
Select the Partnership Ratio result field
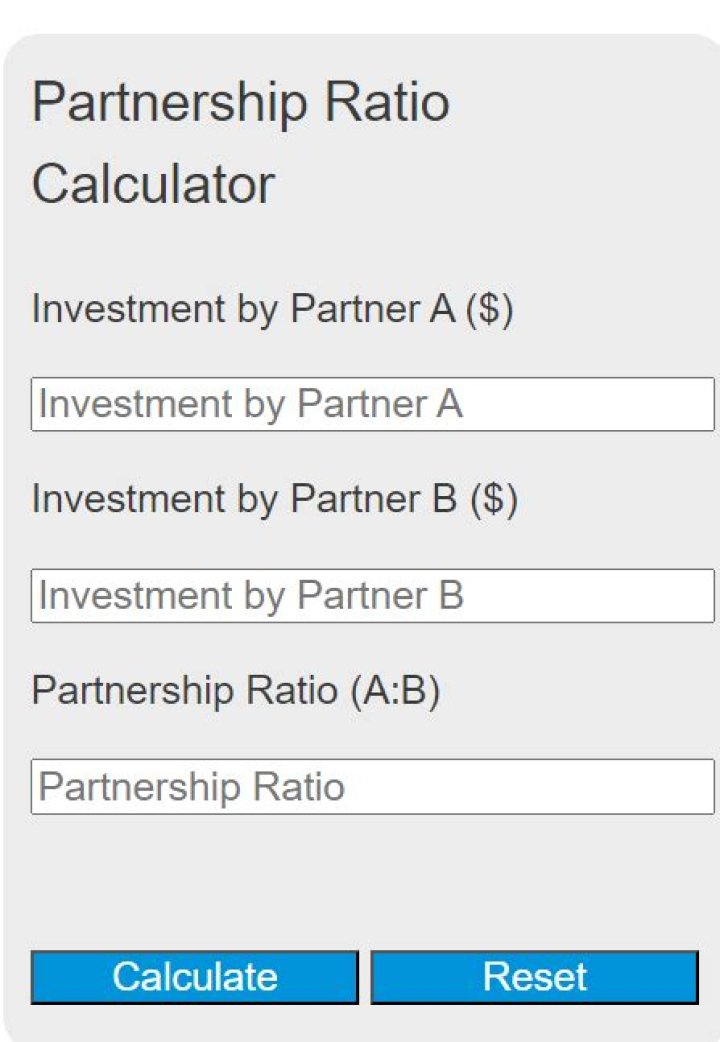pos(372,787)
